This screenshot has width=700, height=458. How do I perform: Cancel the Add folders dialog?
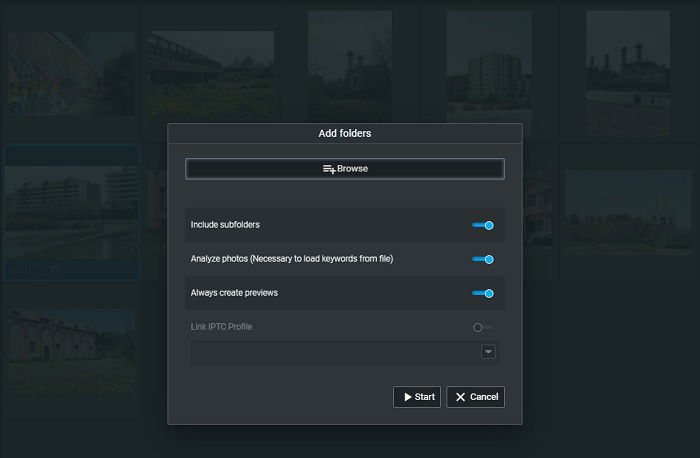475,397
